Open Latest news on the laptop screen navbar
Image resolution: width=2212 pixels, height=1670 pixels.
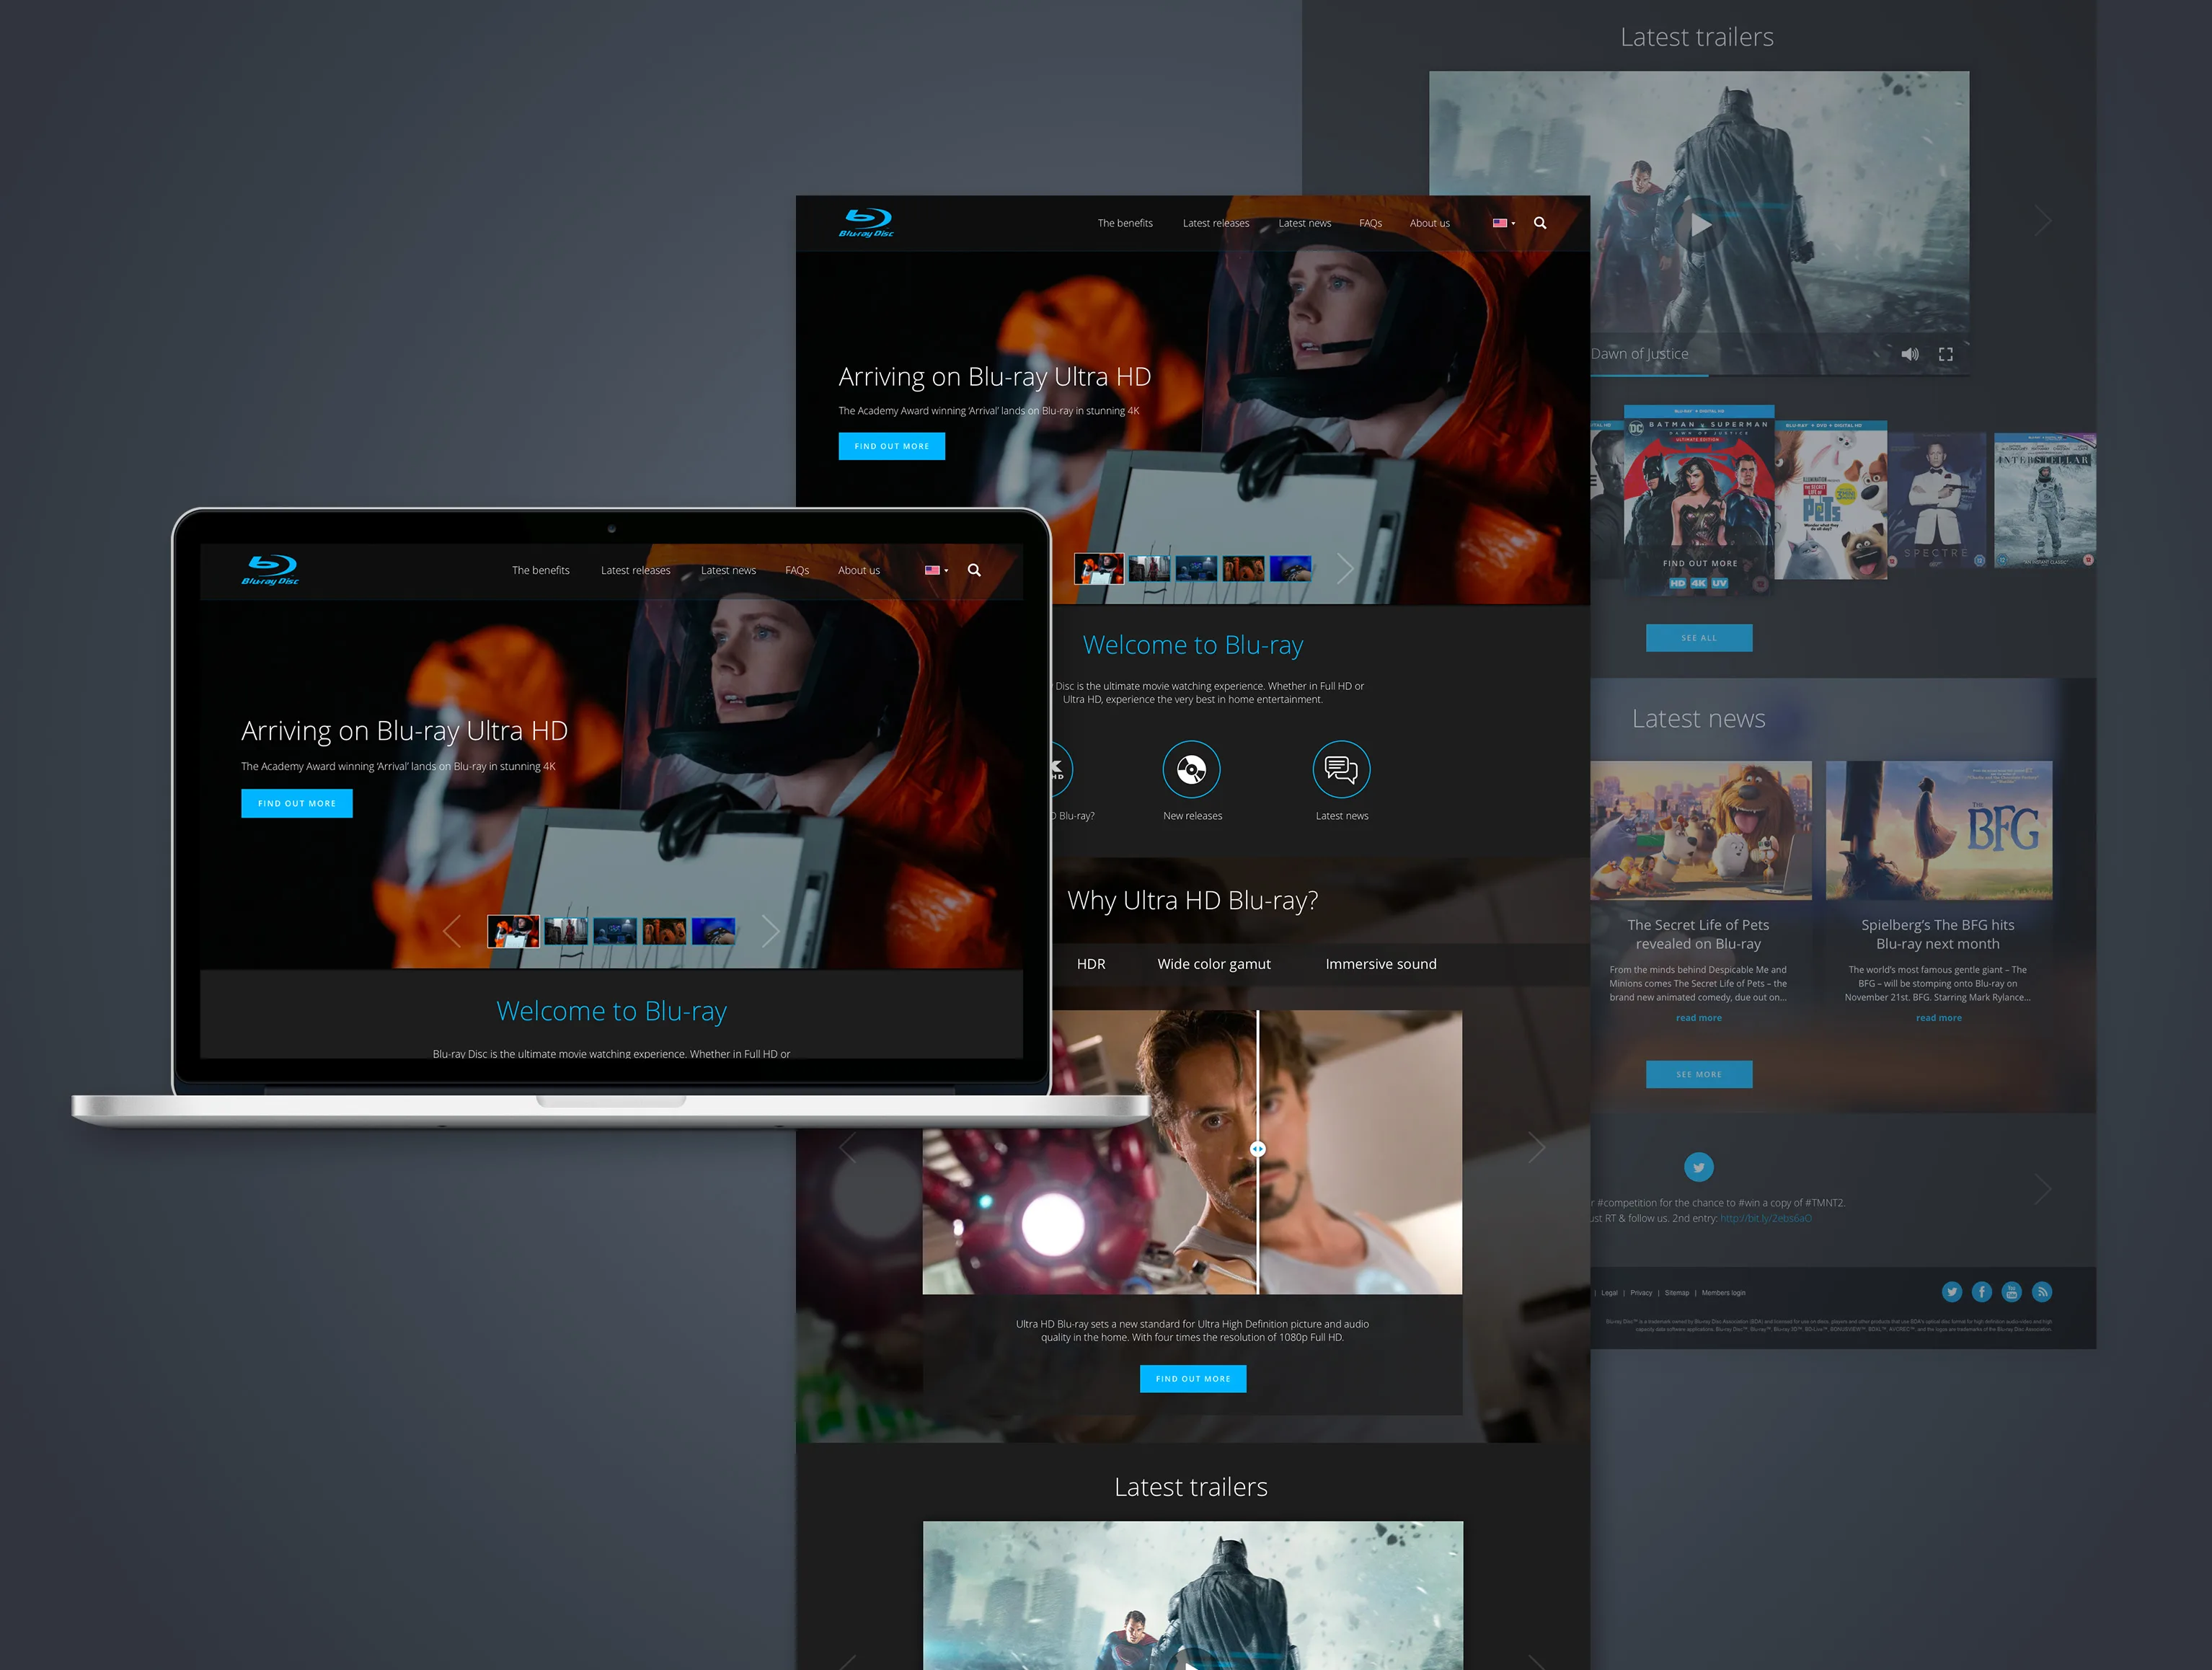(728, 570)
